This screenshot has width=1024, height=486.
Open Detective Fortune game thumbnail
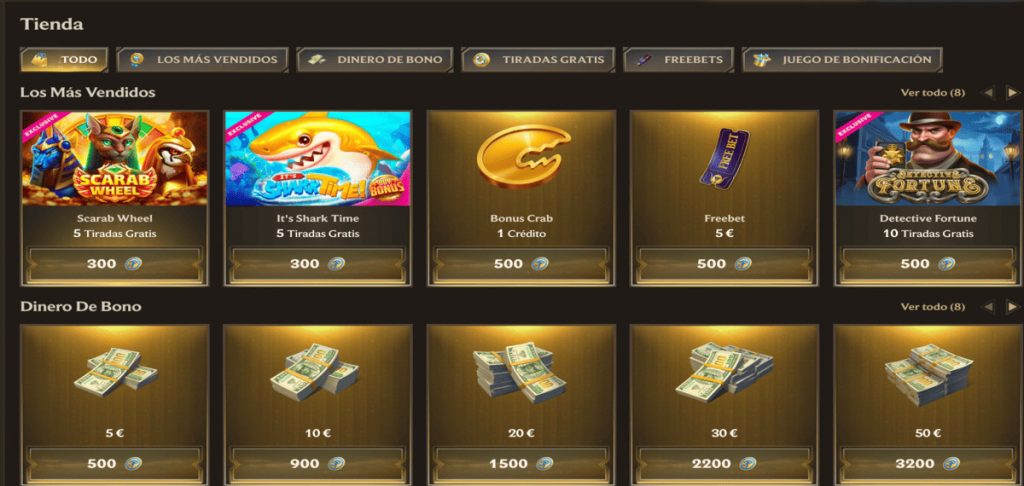click(x=927, y=159)
